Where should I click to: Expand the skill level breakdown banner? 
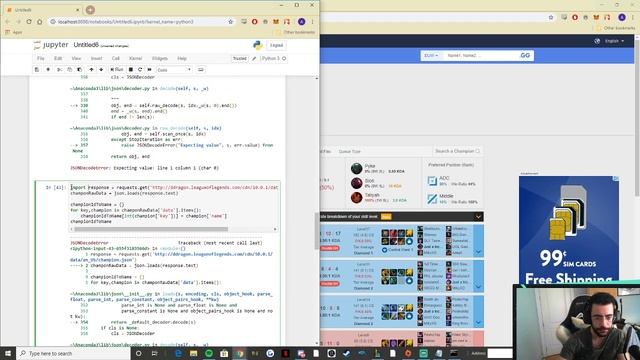pos(478,217)
